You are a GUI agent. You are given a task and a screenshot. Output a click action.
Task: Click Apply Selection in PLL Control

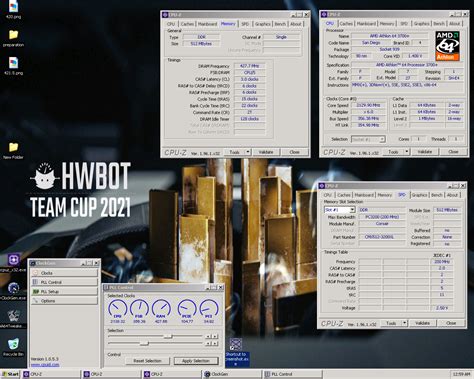coord(196,361)
